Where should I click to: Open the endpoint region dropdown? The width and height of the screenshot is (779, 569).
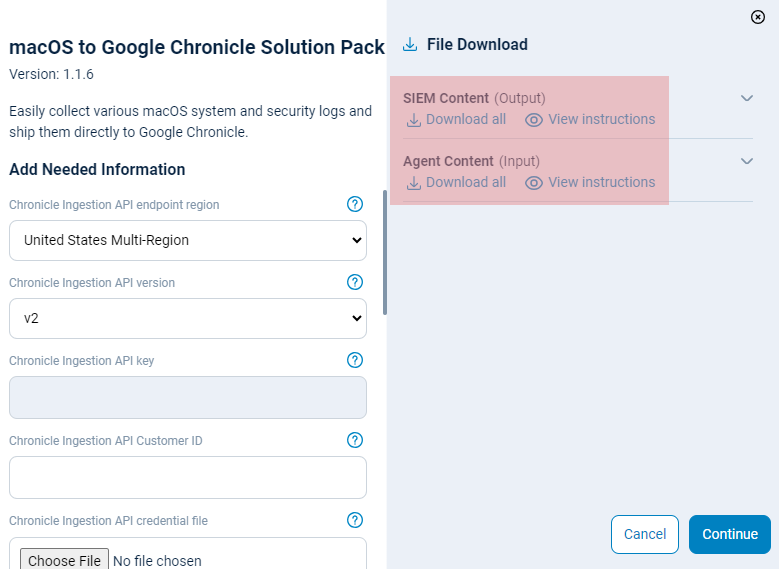[x=188, y=240]
